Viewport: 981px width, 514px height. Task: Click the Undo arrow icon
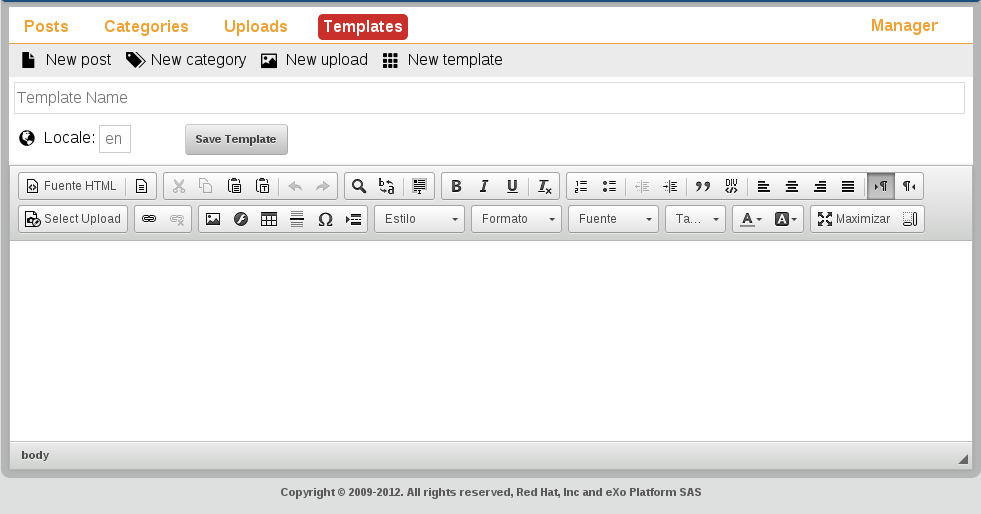(295, 186)
